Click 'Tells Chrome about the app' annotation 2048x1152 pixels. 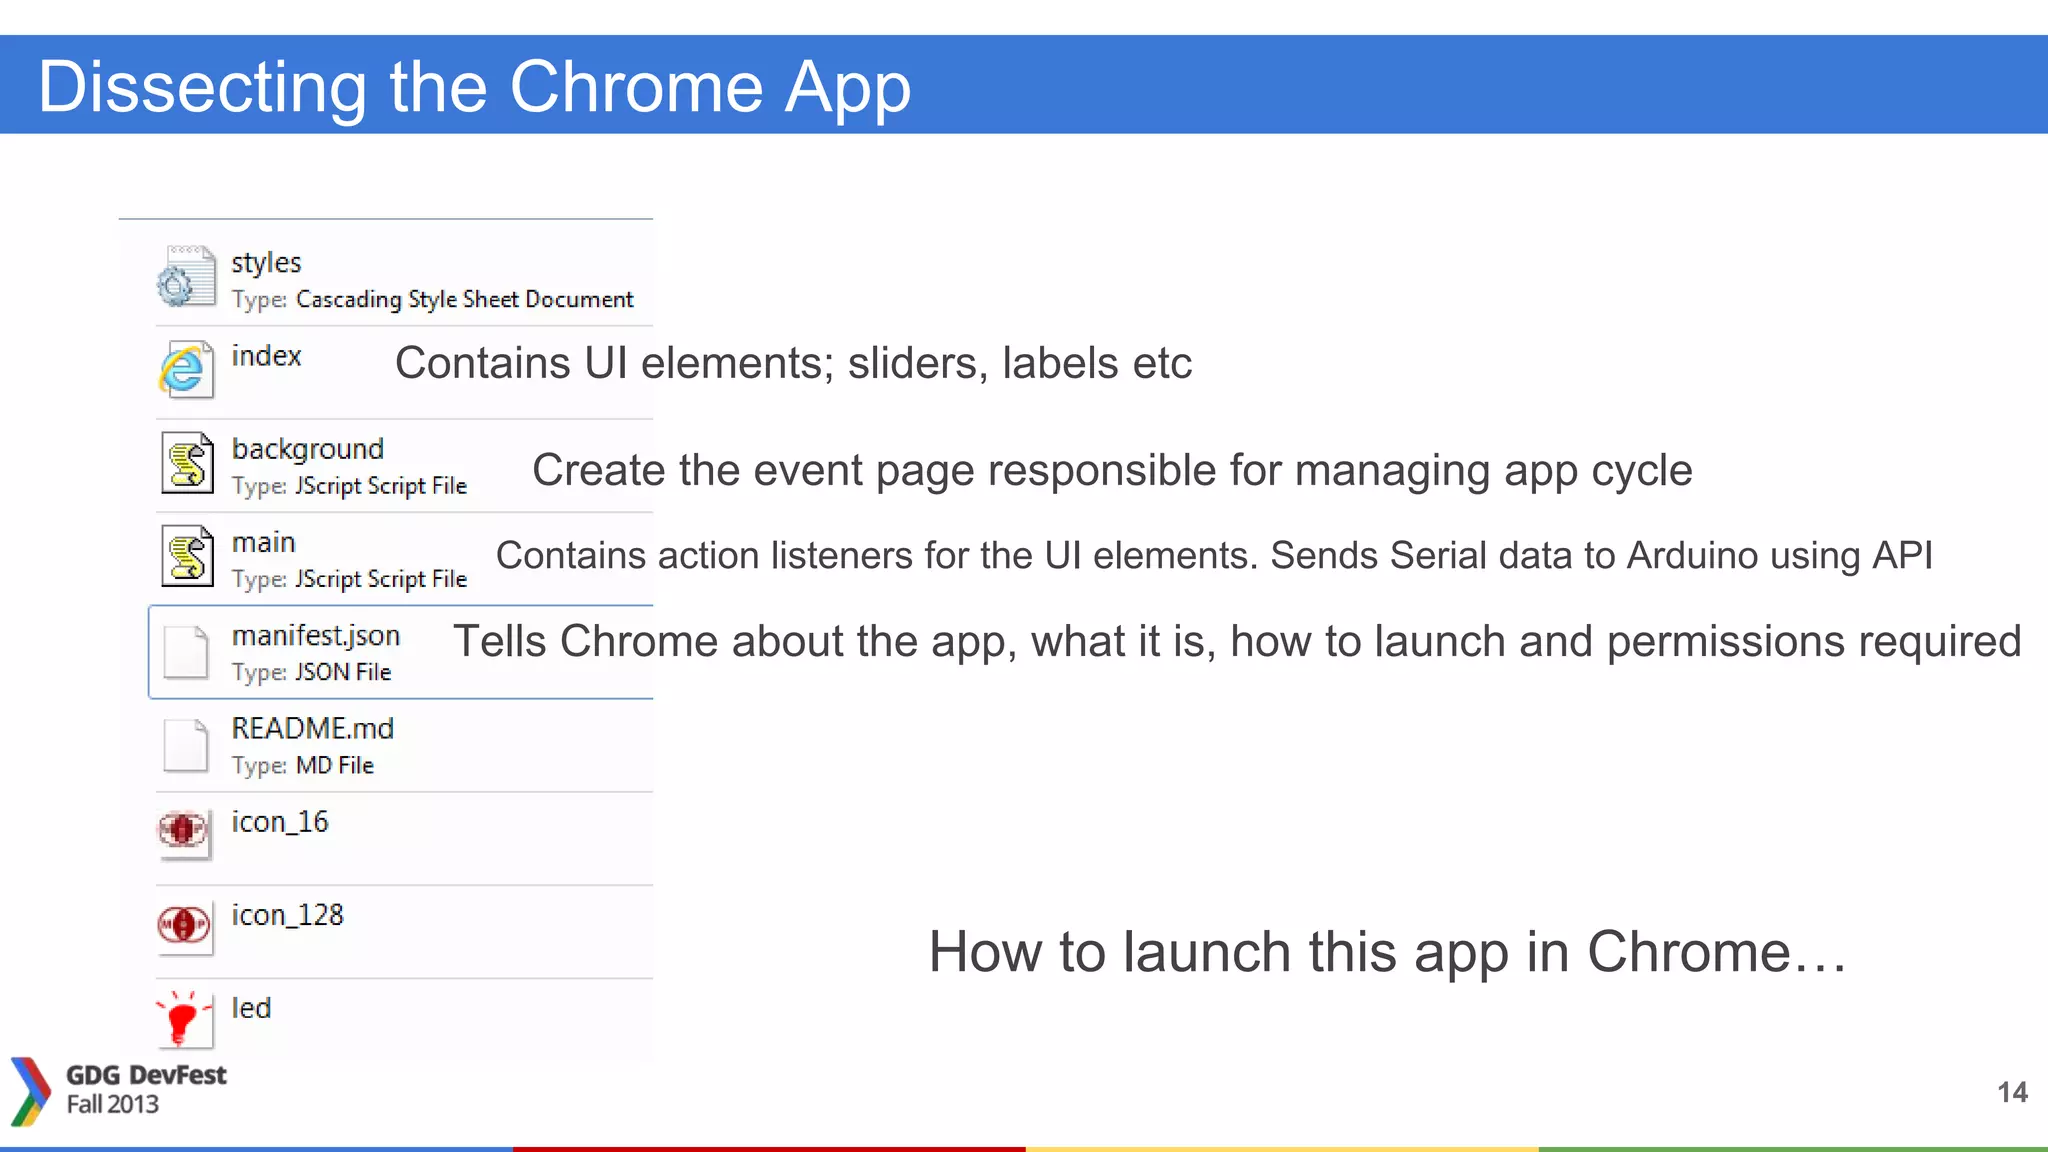click(x=1237, y=641)
